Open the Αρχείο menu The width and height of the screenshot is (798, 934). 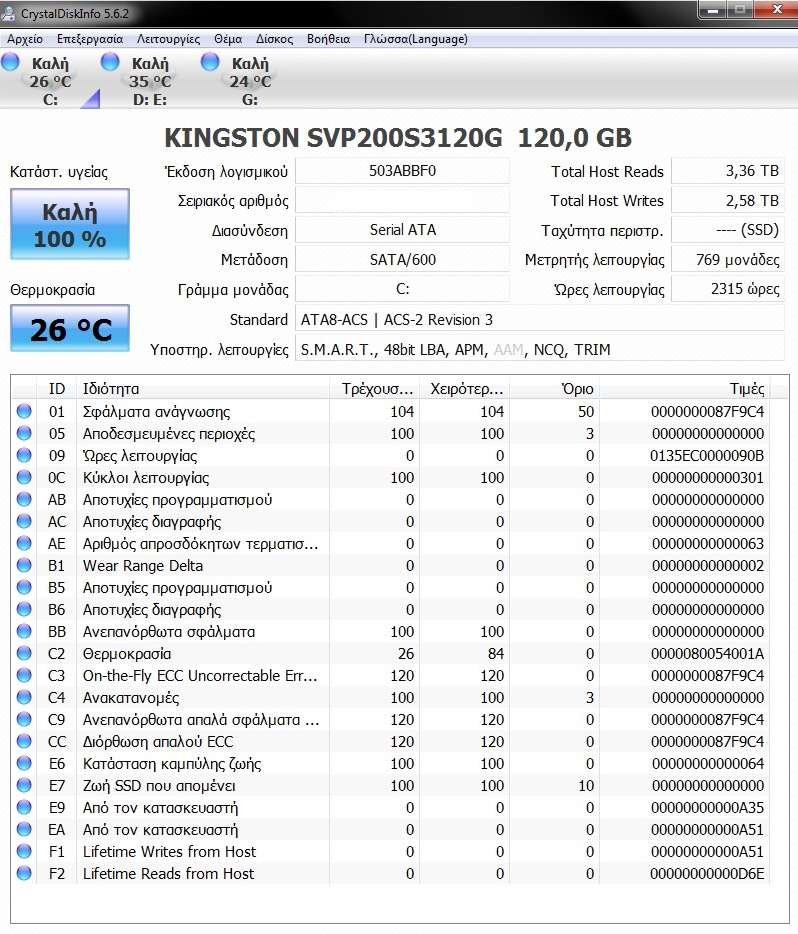click(x=25, y=39)
